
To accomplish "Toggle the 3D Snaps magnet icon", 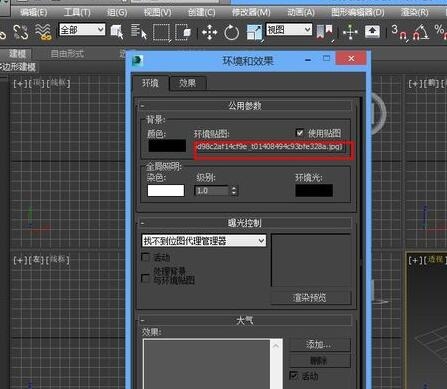I will tap(399, 32).
